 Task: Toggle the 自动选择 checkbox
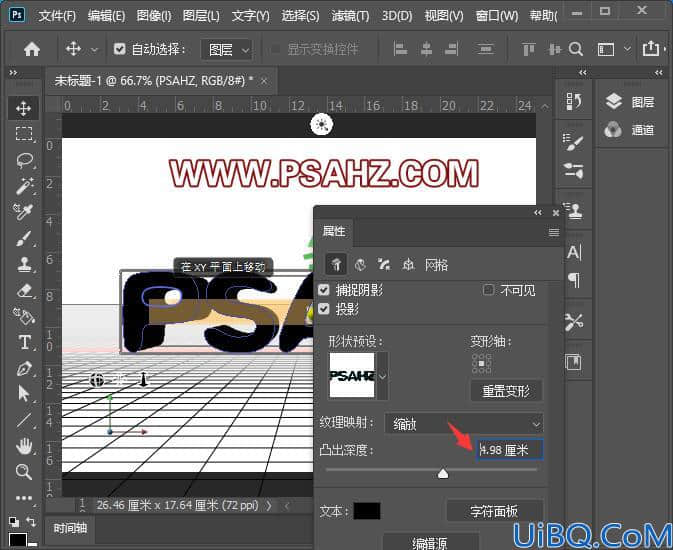click(x=119, y=49)
